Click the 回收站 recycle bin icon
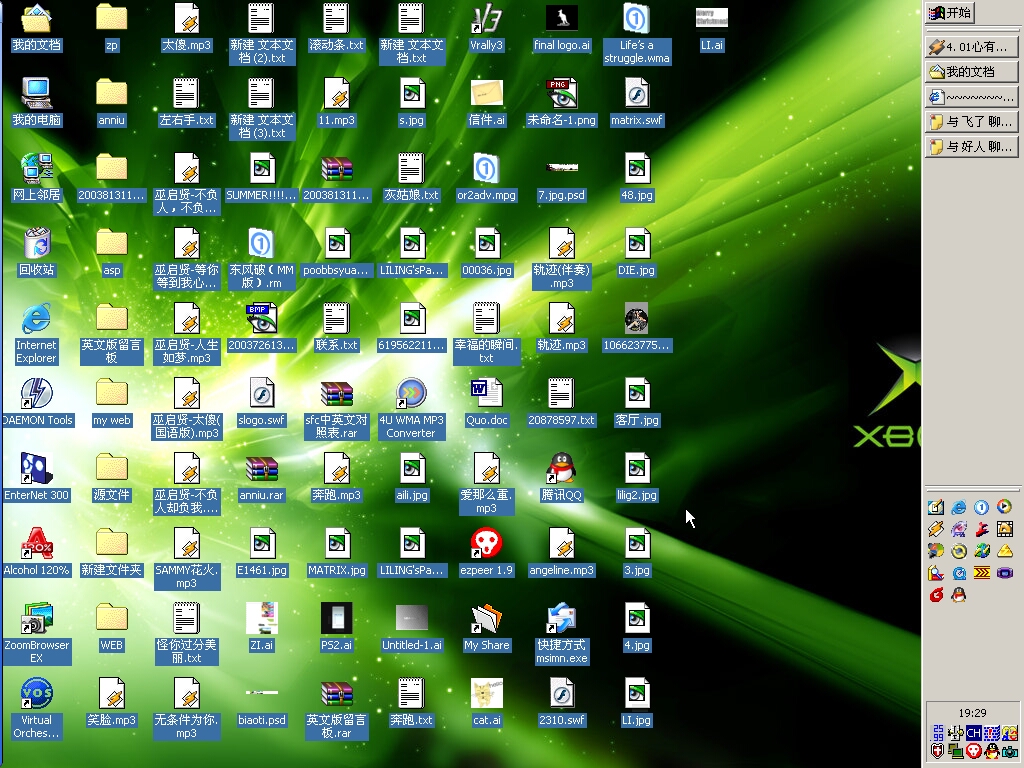The image size is (1024, 768). tap(37, 252)
